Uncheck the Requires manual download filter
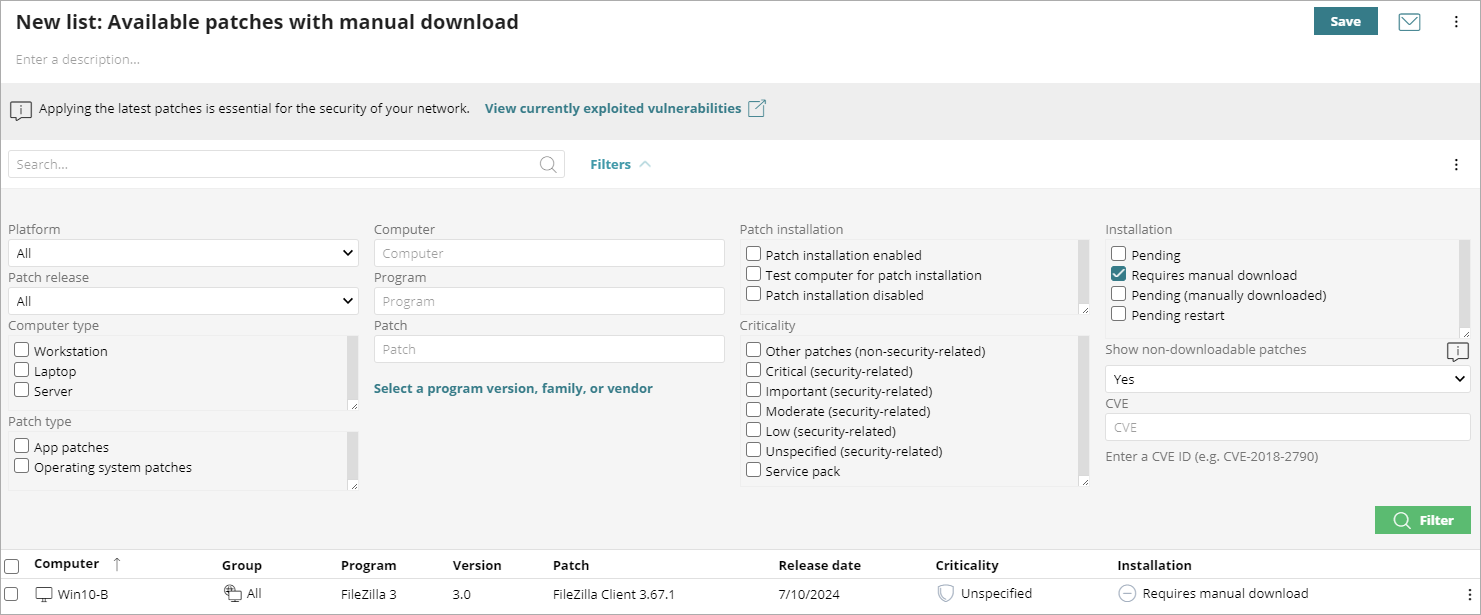Viewport: 1481px width, 615px height. 1117,274
